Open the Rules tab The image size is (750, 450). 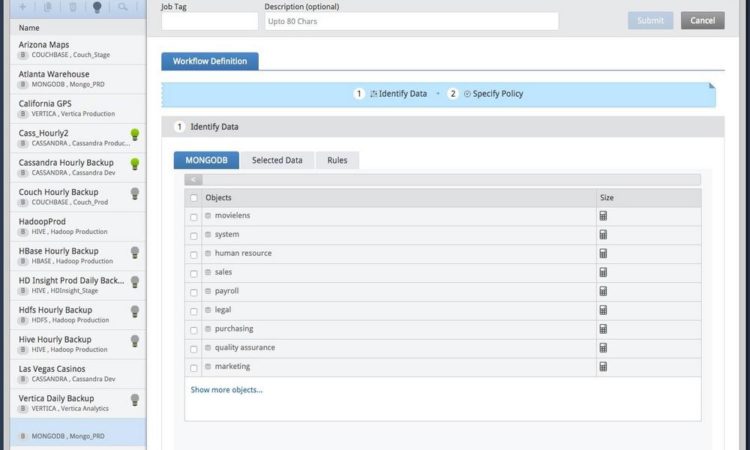(x=337, y=160)
